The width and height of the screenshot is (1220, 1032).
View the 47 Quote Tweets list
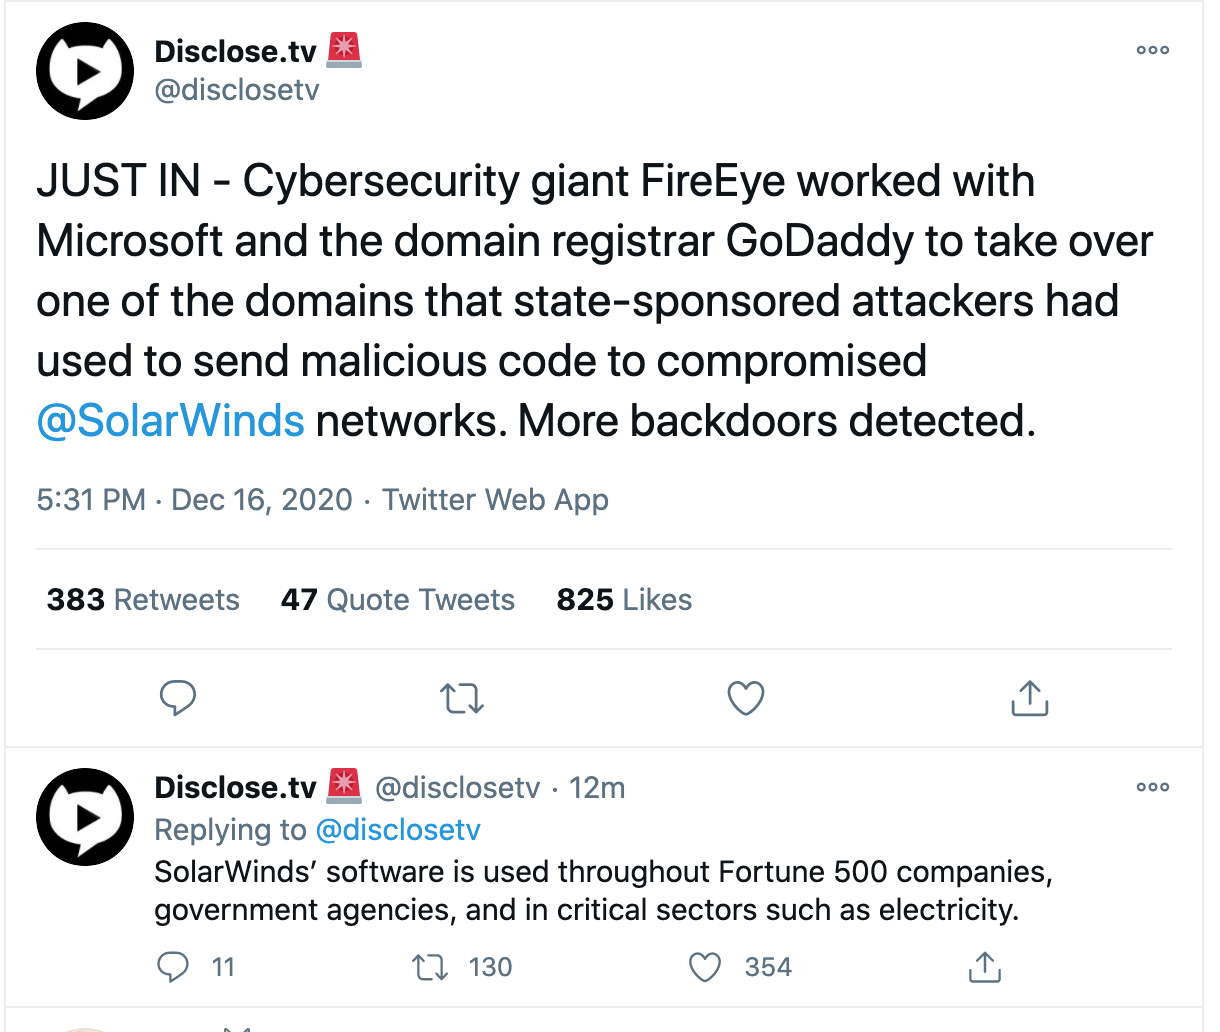pyautogui.click(x=398, y=600)
